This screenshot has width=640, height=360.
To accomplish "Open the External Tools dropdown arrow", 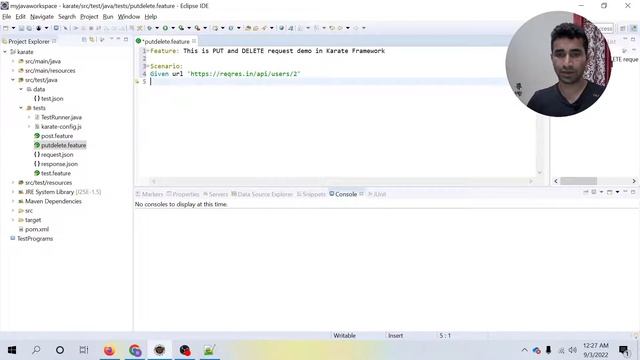I will pyautogui.click(x=205, y=28).
